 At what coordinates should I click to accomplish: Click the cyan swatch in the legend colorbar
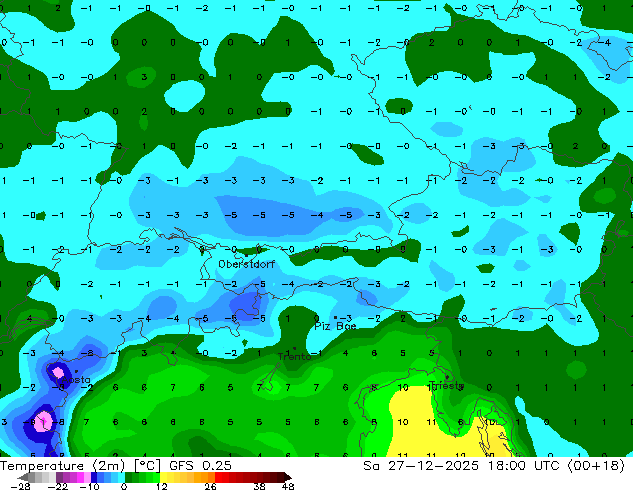(x=121, y=477)
